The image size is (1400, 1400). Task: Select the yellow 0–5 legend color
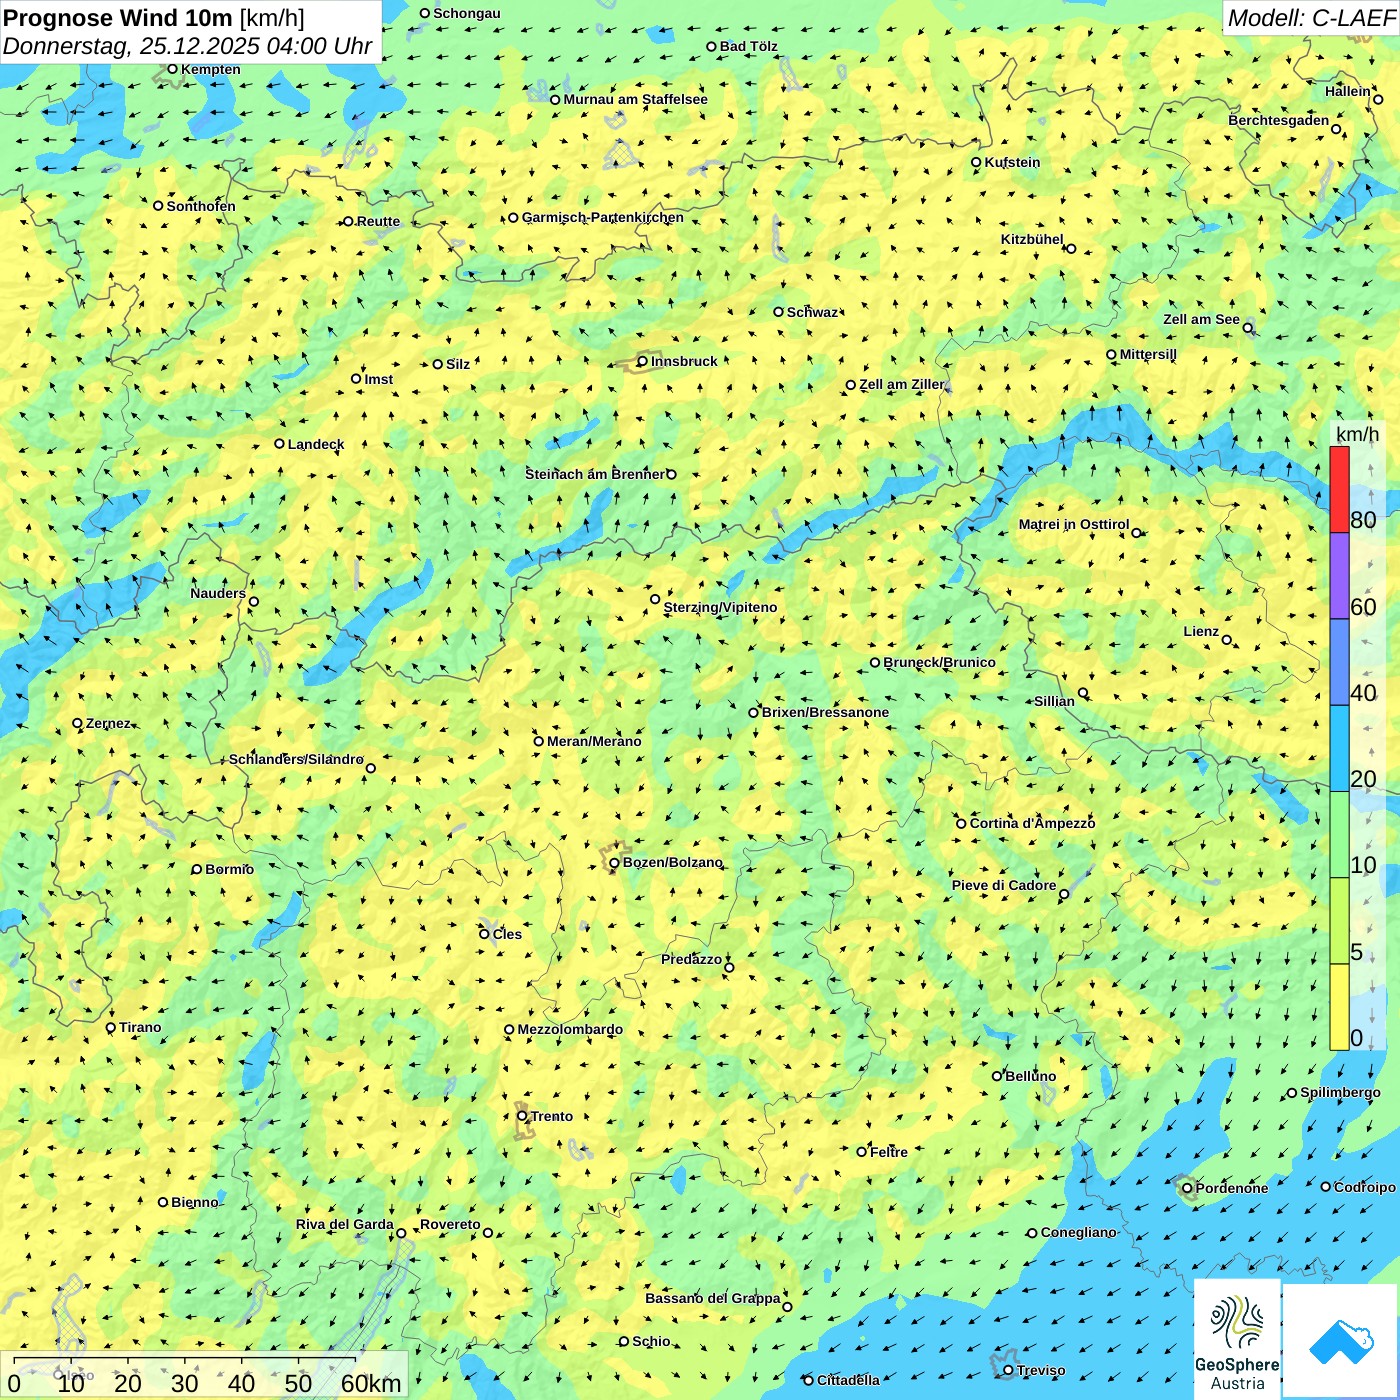pyautogui.click(x=1339, y=1007)
